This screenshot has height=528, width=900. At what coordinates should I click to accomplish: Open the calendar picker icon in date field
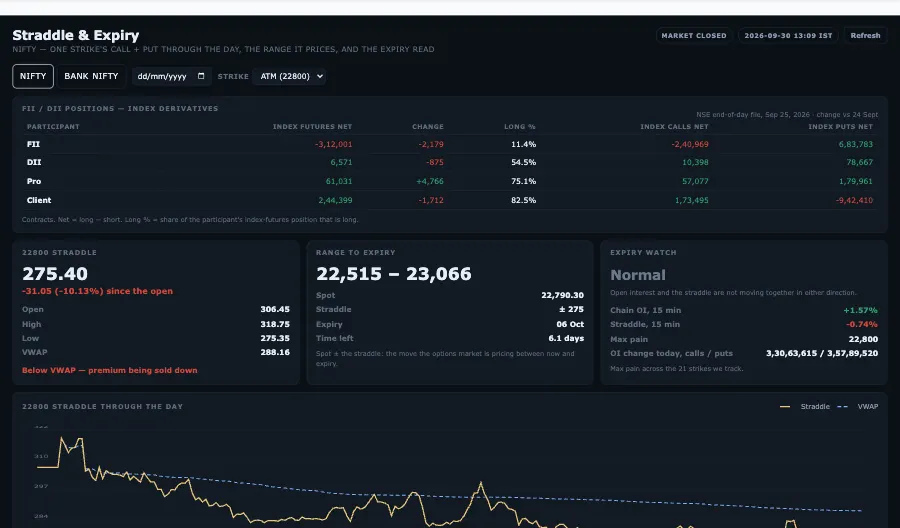coord(201,76)
